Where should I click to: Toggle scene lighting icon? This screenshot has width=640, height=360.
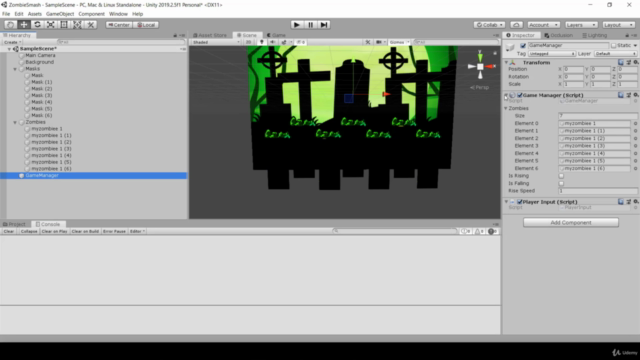262,42
